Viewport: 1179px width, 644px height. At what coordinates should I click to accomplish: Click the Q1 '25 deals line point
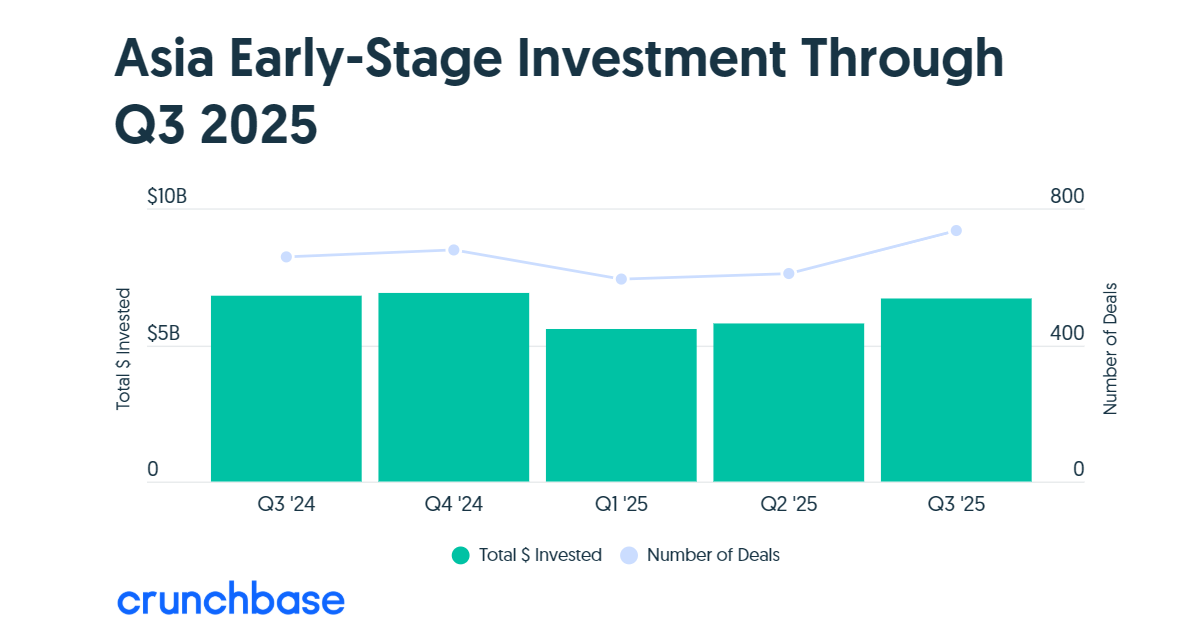(x=621, y=279)
